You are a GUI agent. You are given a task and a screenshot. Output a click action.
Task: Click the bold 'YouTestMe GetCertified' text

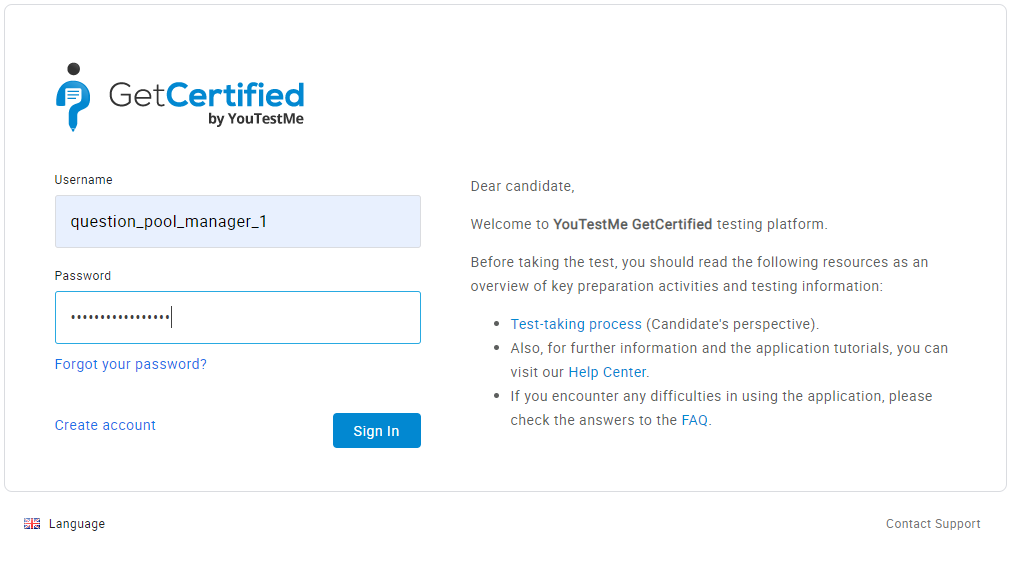click(632, 224)
